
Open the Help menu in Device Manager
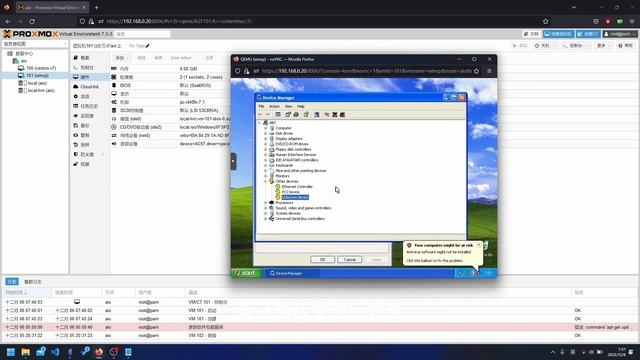pyautogui.click(x=300, y=107)
